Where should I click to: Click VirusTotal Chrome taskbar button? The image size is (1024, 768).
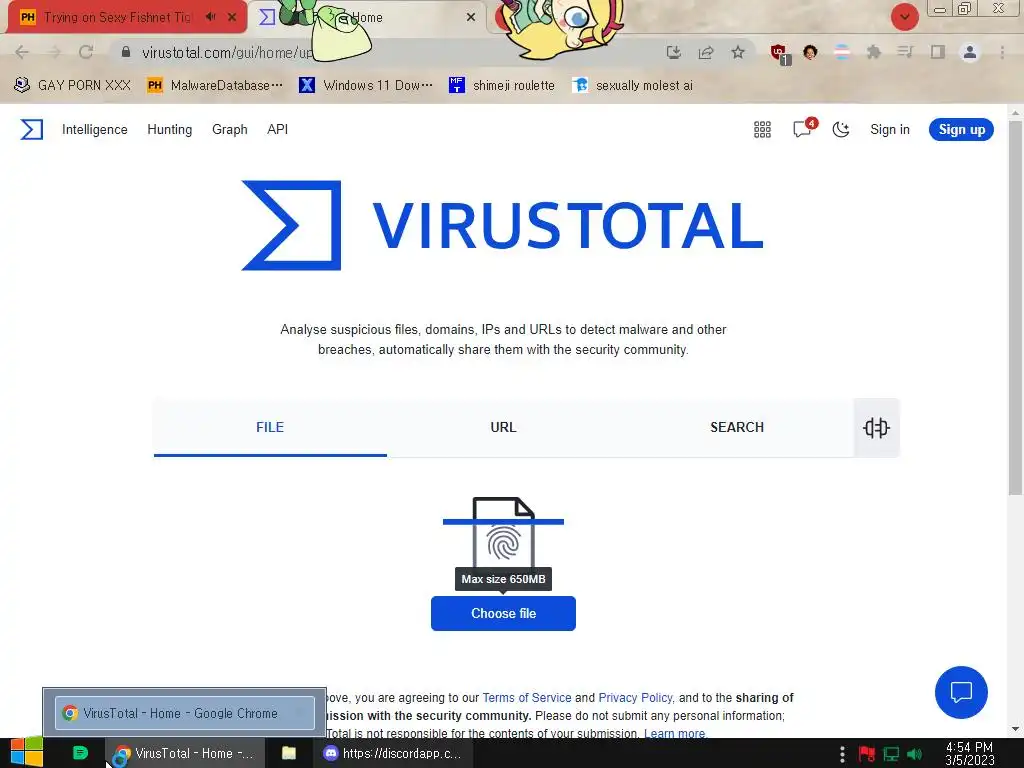[185, 753]
